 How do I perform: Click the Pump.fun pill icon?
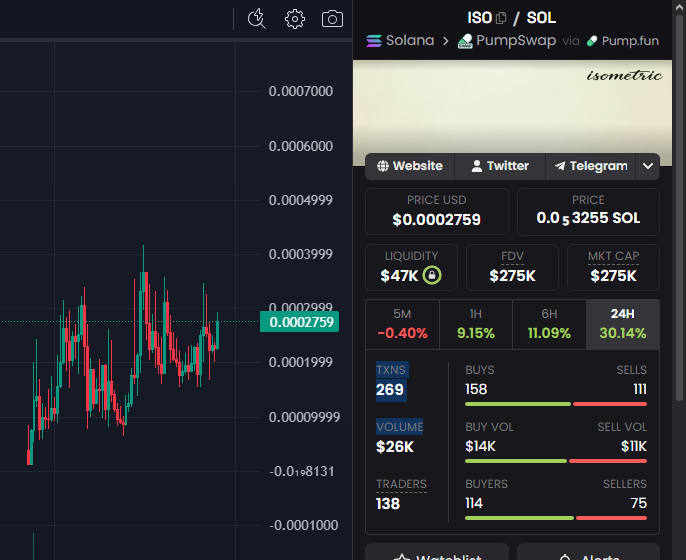tap(592, 41)
